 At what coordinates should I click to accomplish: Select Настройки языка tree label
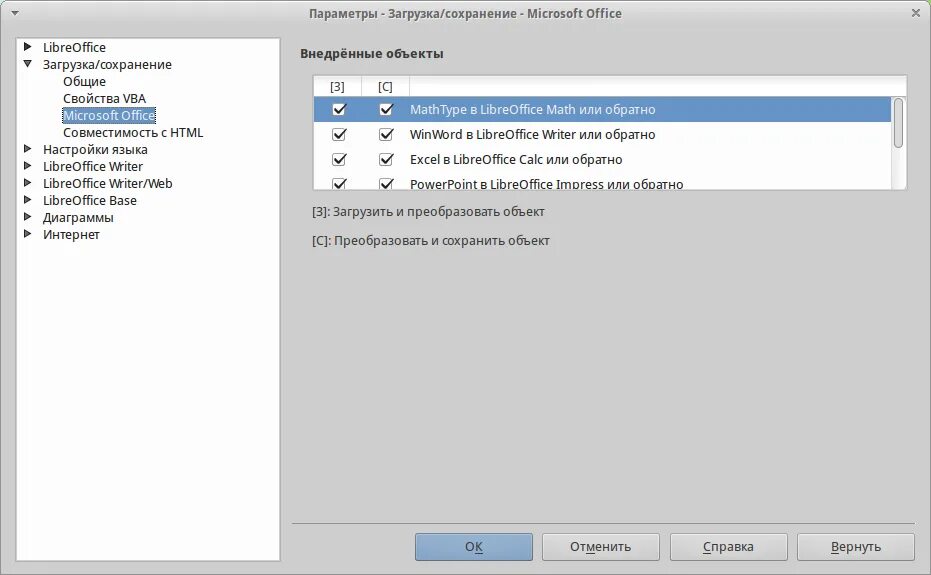click(x=95, y=150)
